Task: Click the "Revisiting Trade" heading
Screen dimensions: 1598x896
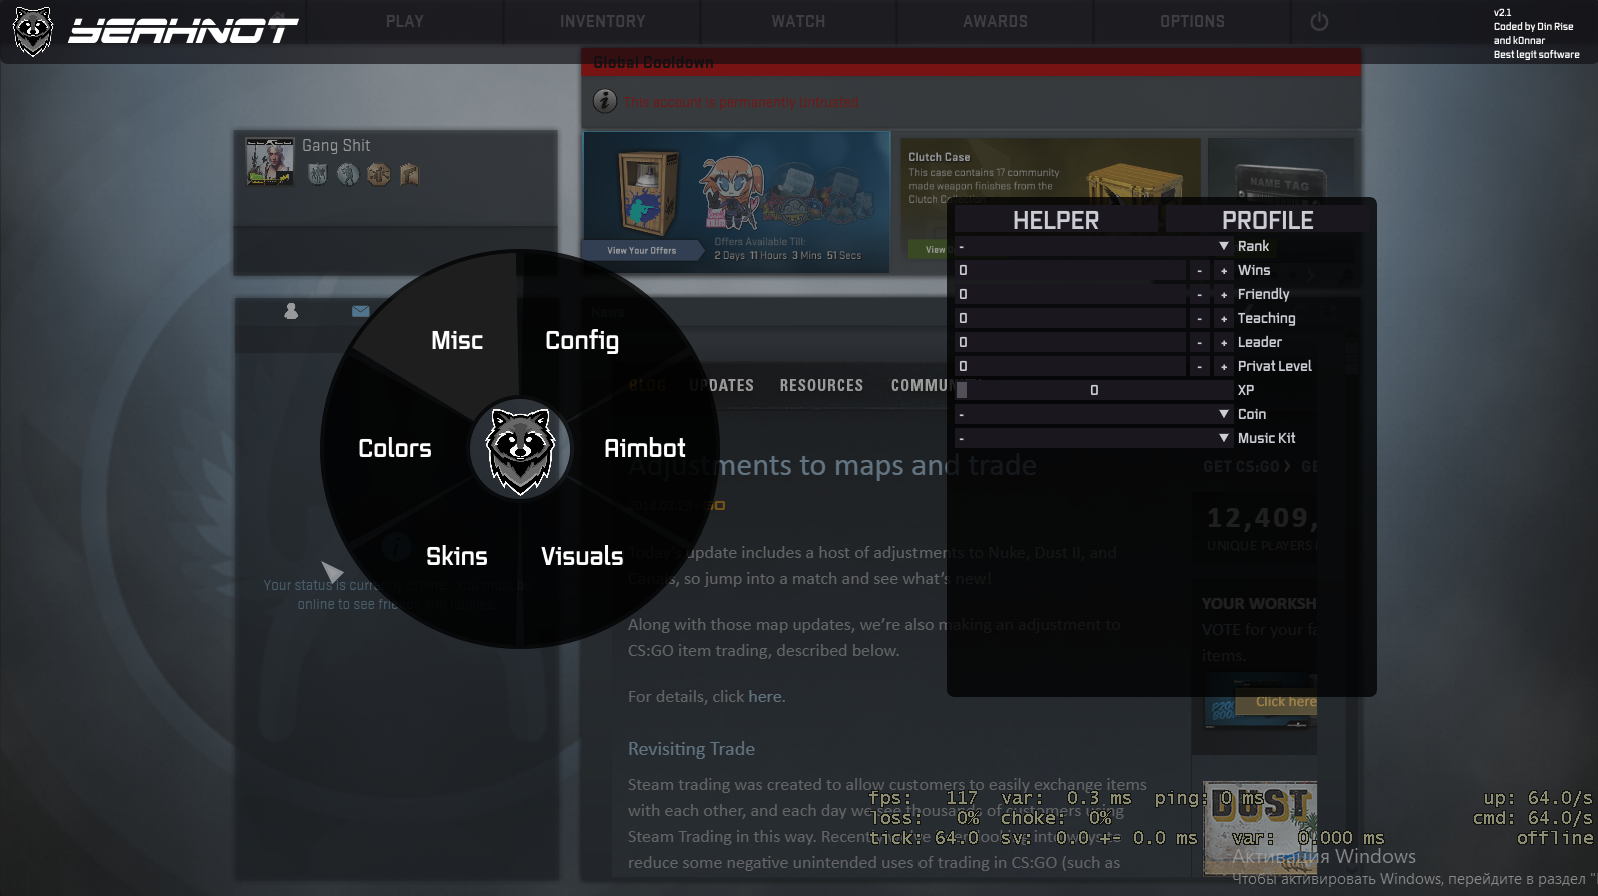Action: 691,749
